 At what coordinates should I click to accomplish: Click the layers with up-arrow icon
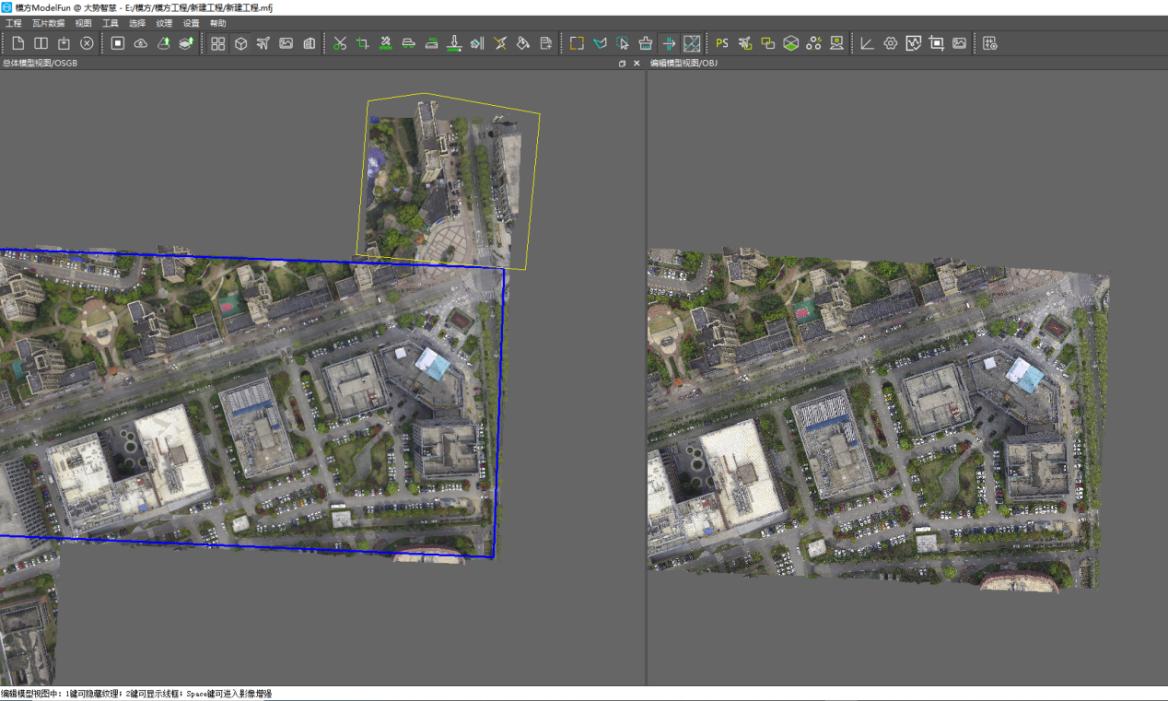(186, 43)
